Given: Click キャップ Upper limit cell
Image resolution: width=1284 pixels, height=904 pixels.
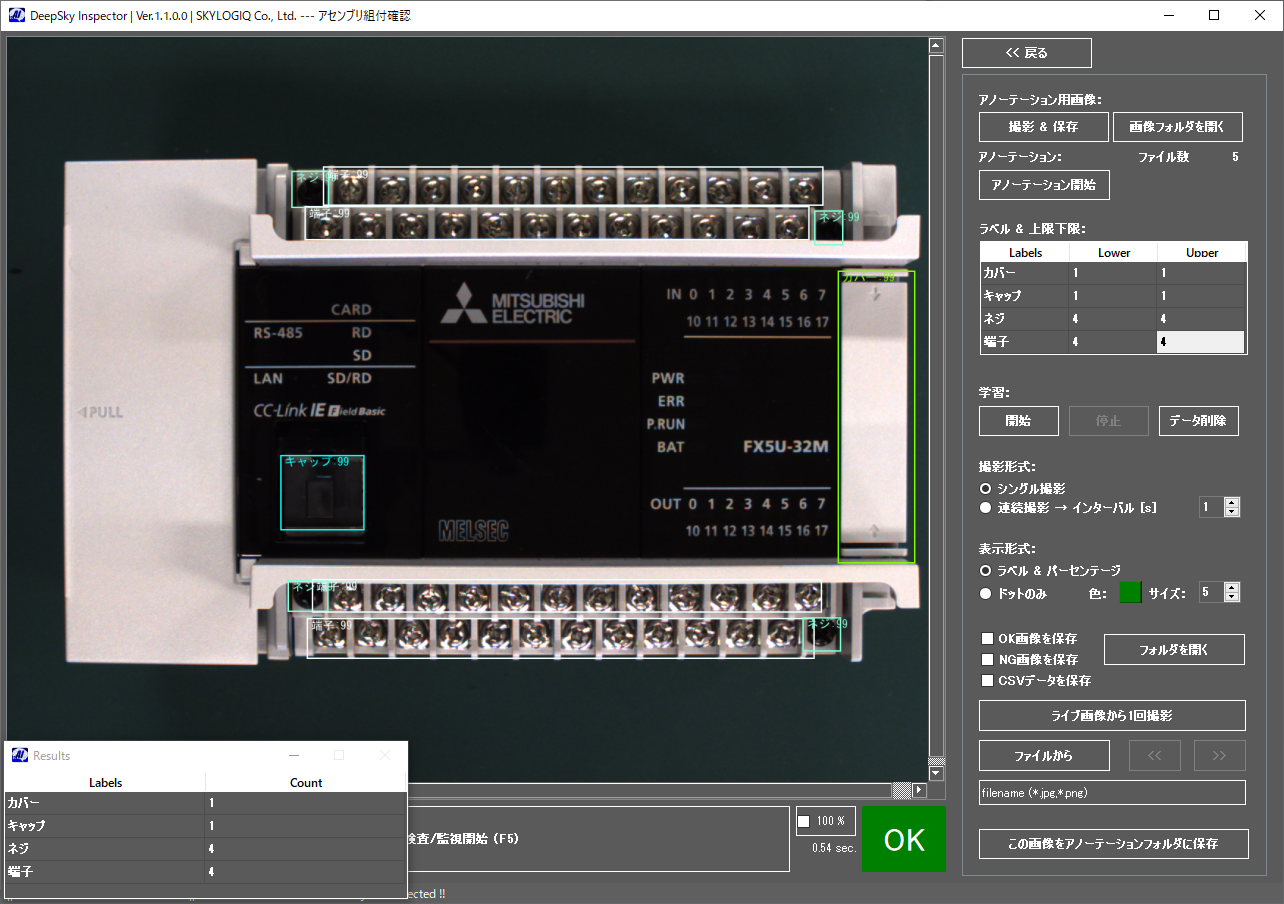Looking at the screenshot, I should (x=1201, y=296).
